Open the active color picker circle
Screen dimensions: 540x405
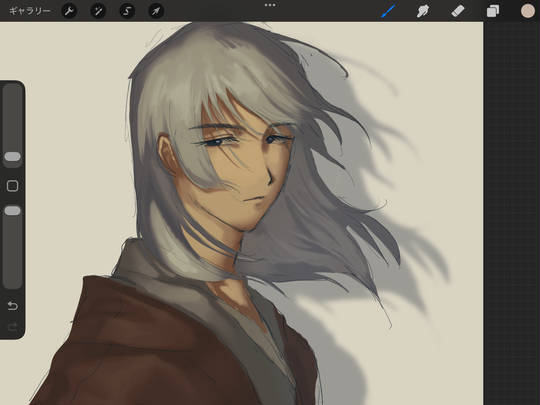[x=528, y=11]
